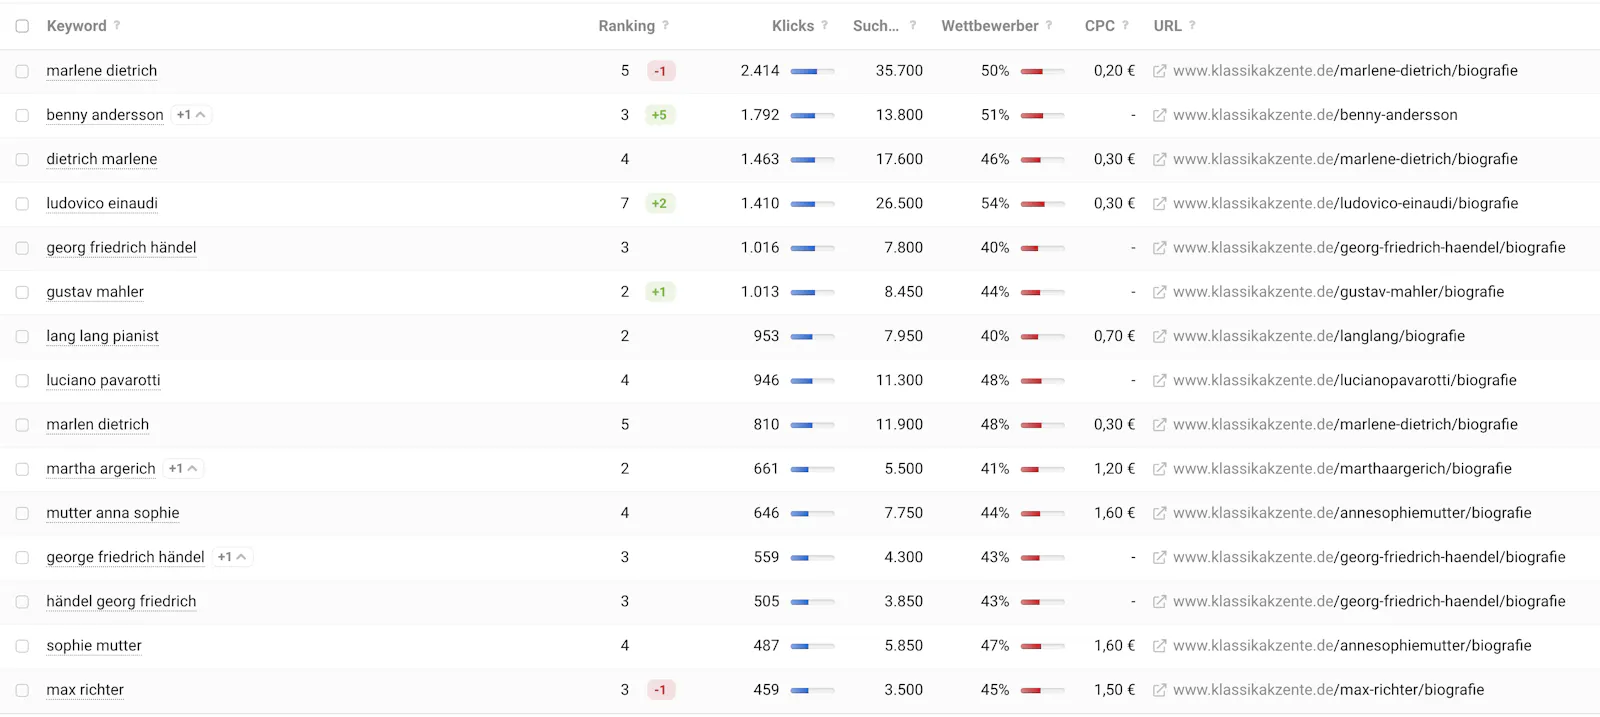Image resolution: width=1600 pixels, height=717 pixels.
Task: Click help icon next to Keyword header
Action: click(x=117, y=25)
